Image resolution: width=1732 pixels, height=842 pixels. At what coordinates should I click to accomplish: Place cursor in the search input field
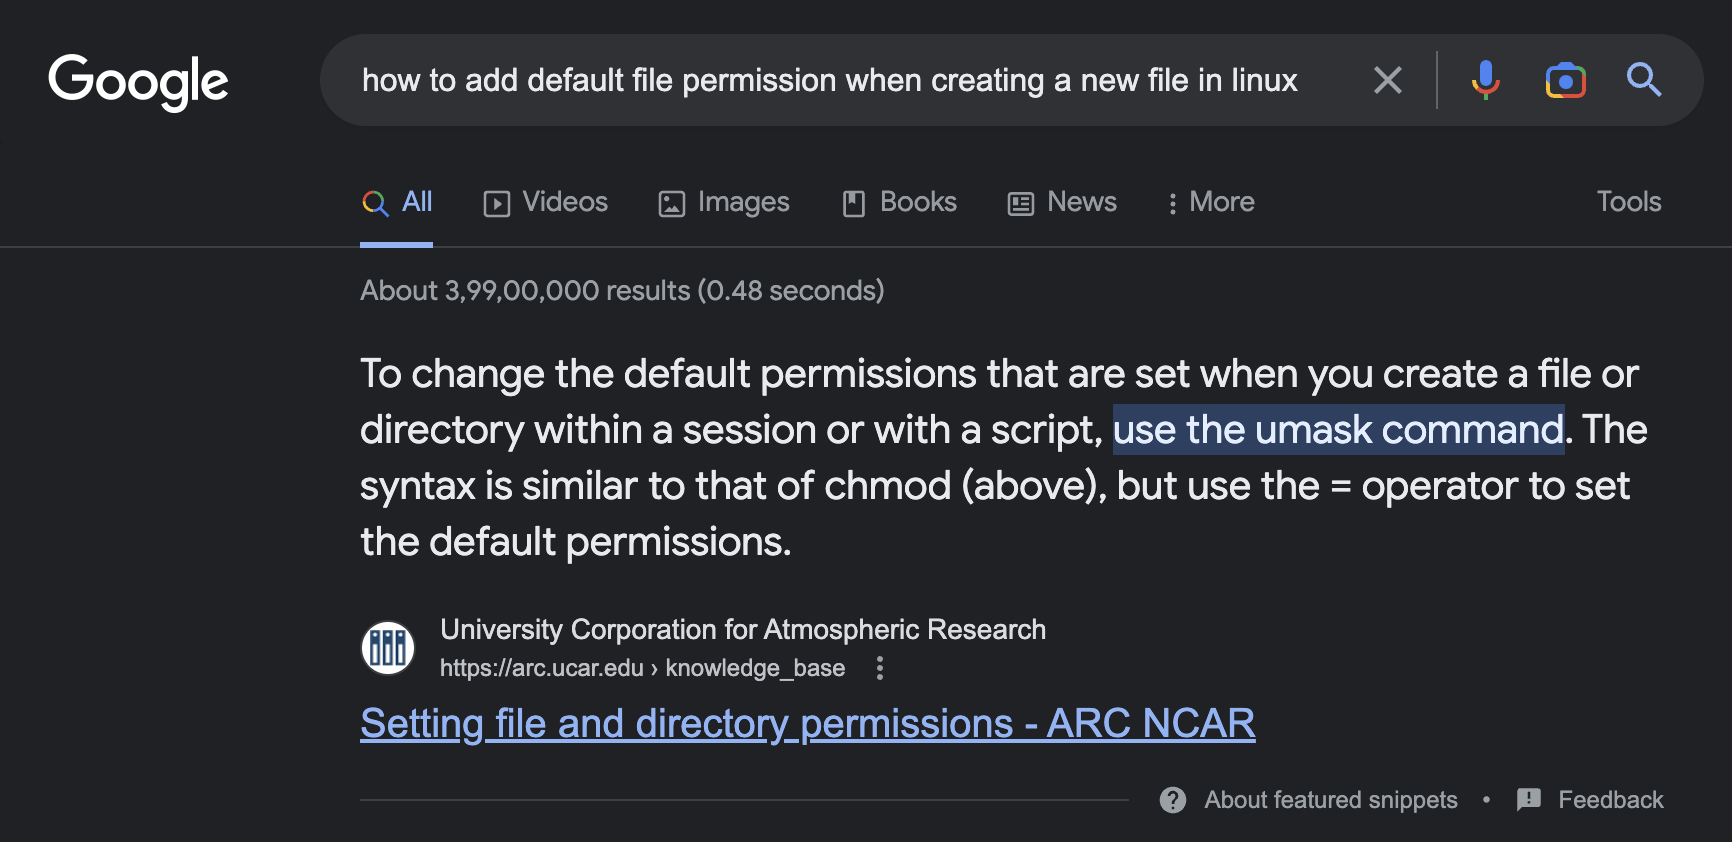point(830,81)
